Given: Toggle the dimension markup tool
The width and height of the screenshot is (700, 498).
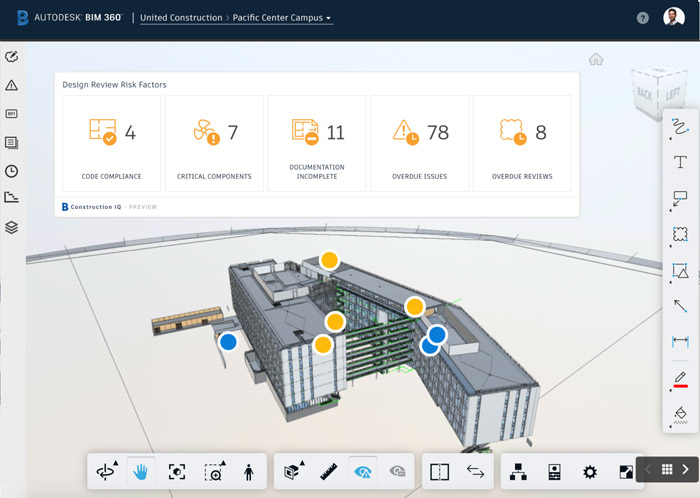Looking at the screenshot, I should (x=680, y=342).
